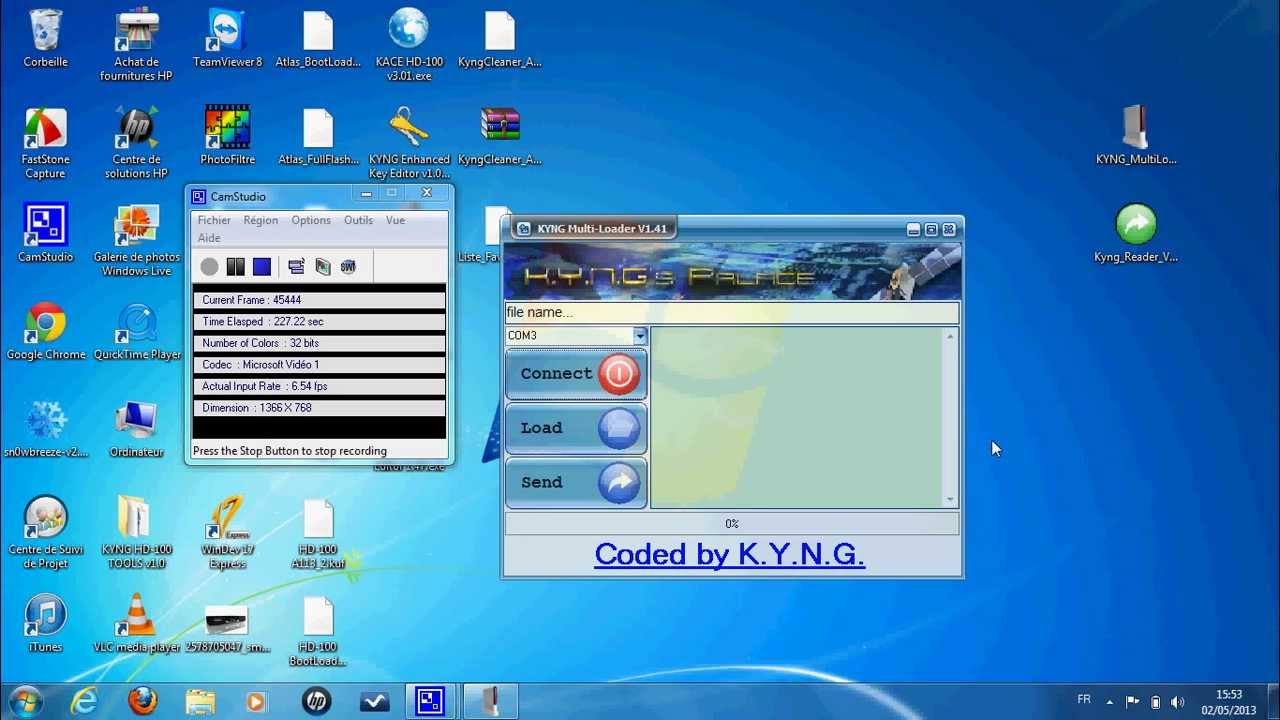Open the Région menu in CamStudio

tap(260, 220)
